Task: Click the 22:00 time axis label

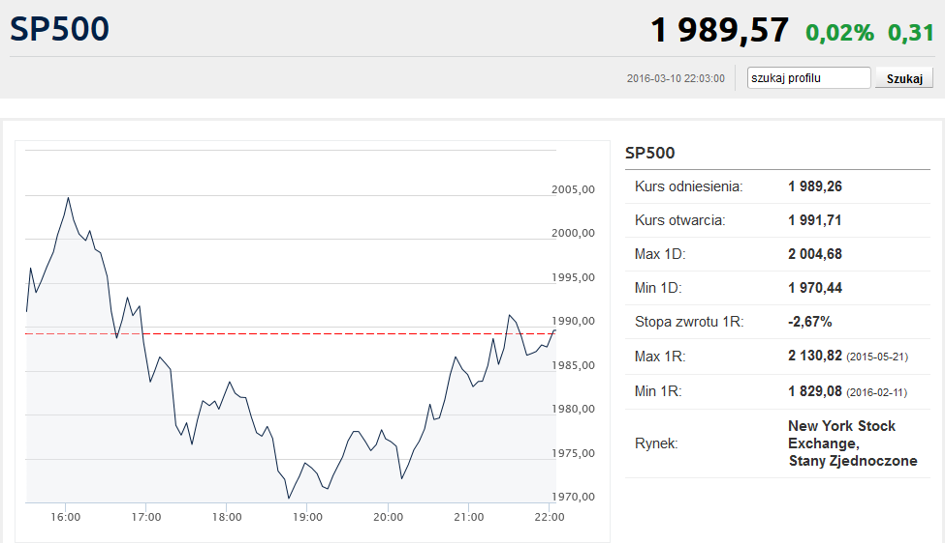Action: click(549, 517)
